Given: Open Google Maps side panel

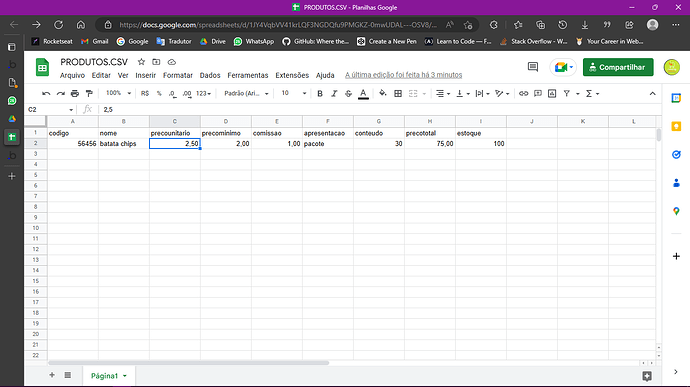Looking at the screenshot, I should [676, 211].
